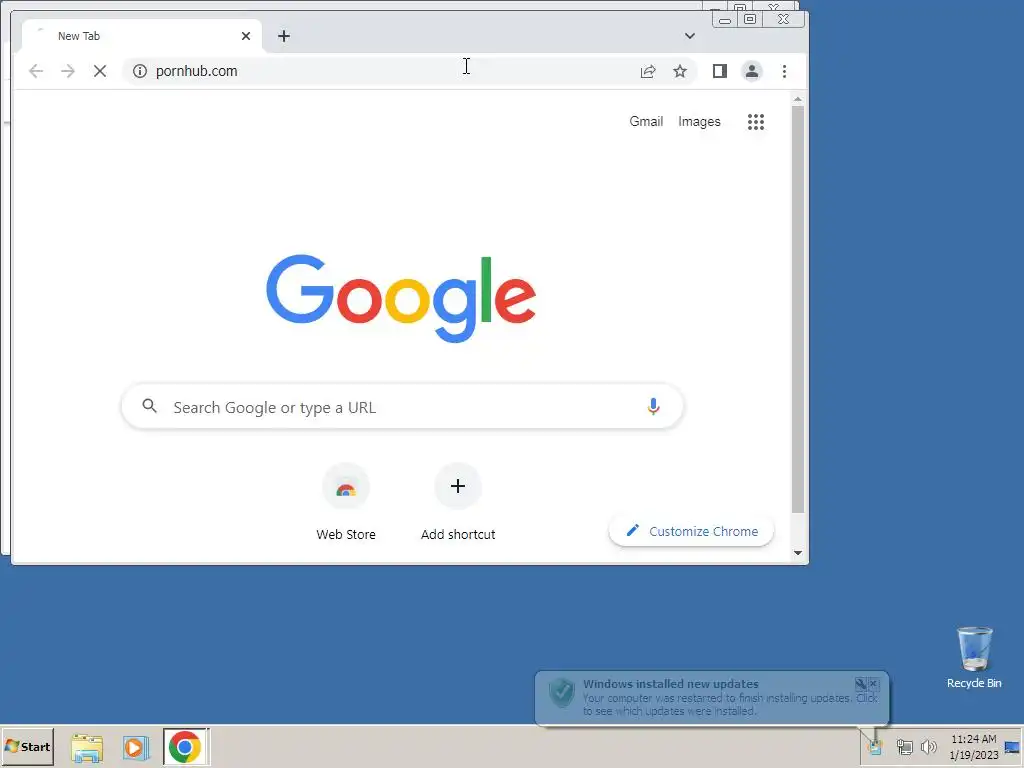1024x768 pixels.
Task: Stop loading the page with the X button
Action: coord(100,71)
